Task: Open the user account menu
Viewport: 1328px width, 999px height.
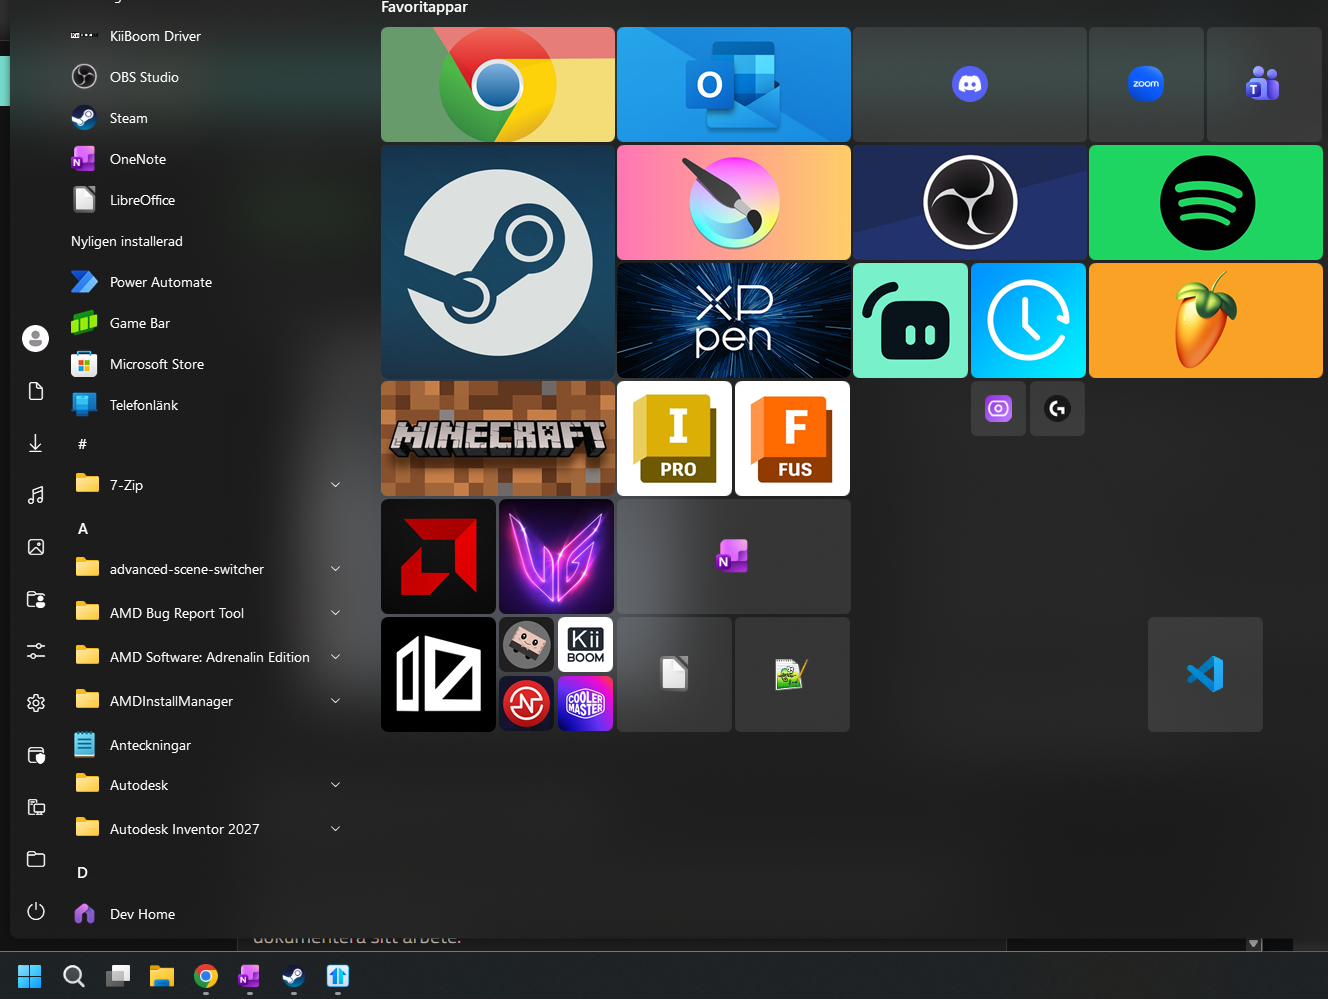Action: click(x=36, y=339)
